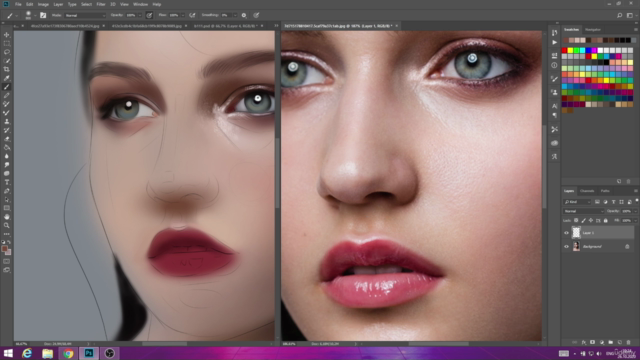The width and height of the screenshot is (640, 360).
Task: Select the Quick Selection tool
Action: [x=7, y=61]
